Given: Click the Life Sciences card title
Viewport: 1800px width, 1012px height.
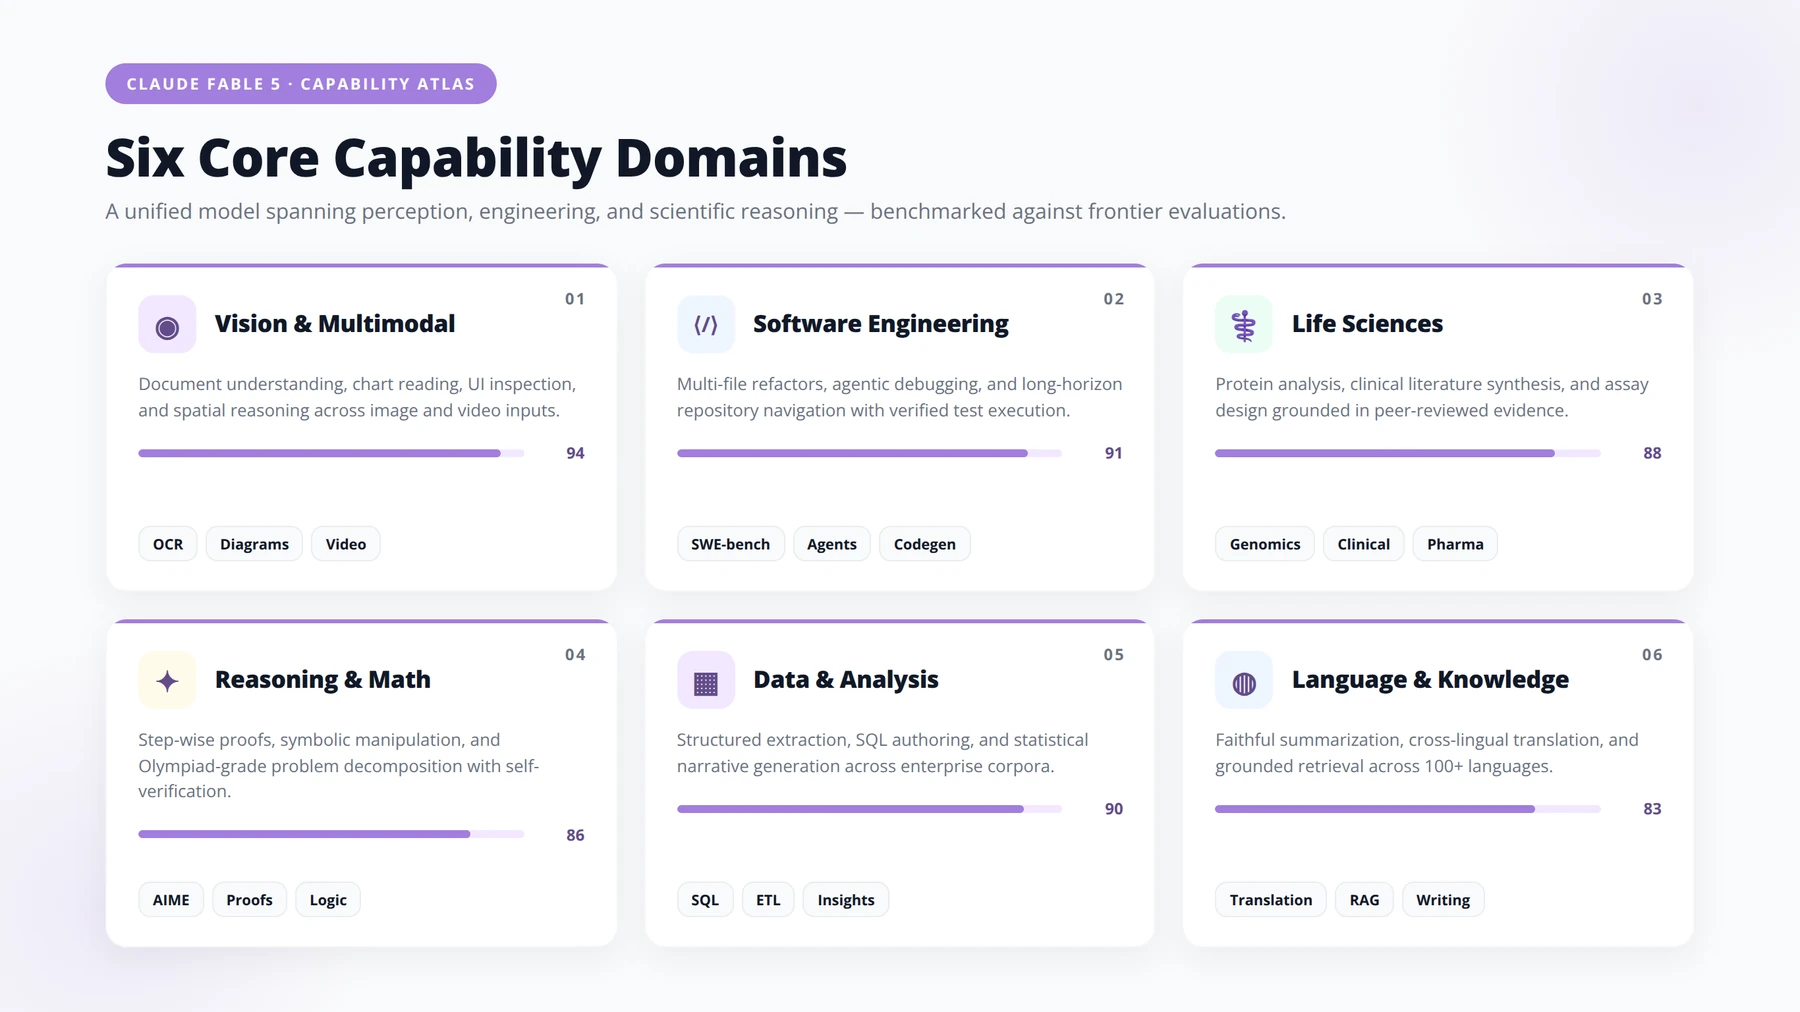Looking at the screenshot, I should click(1367, 324).
